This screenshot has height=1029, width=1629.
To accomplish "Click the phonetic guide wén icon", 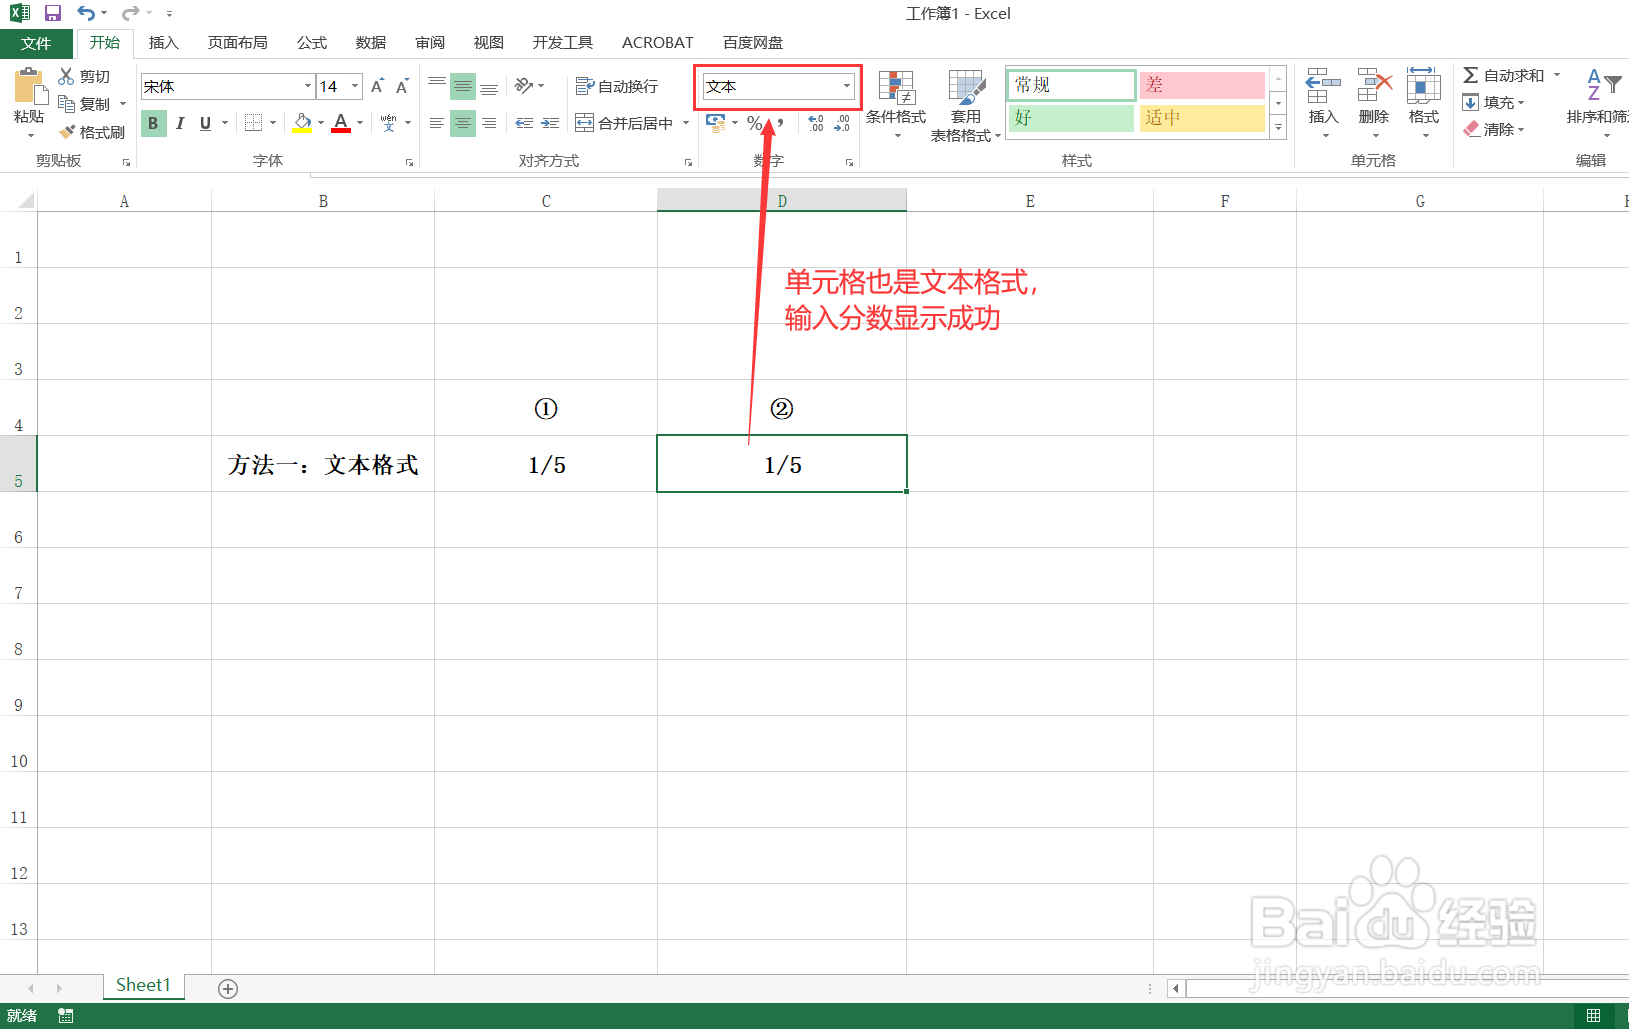I will pyautogui.click(x=389, y=123).
